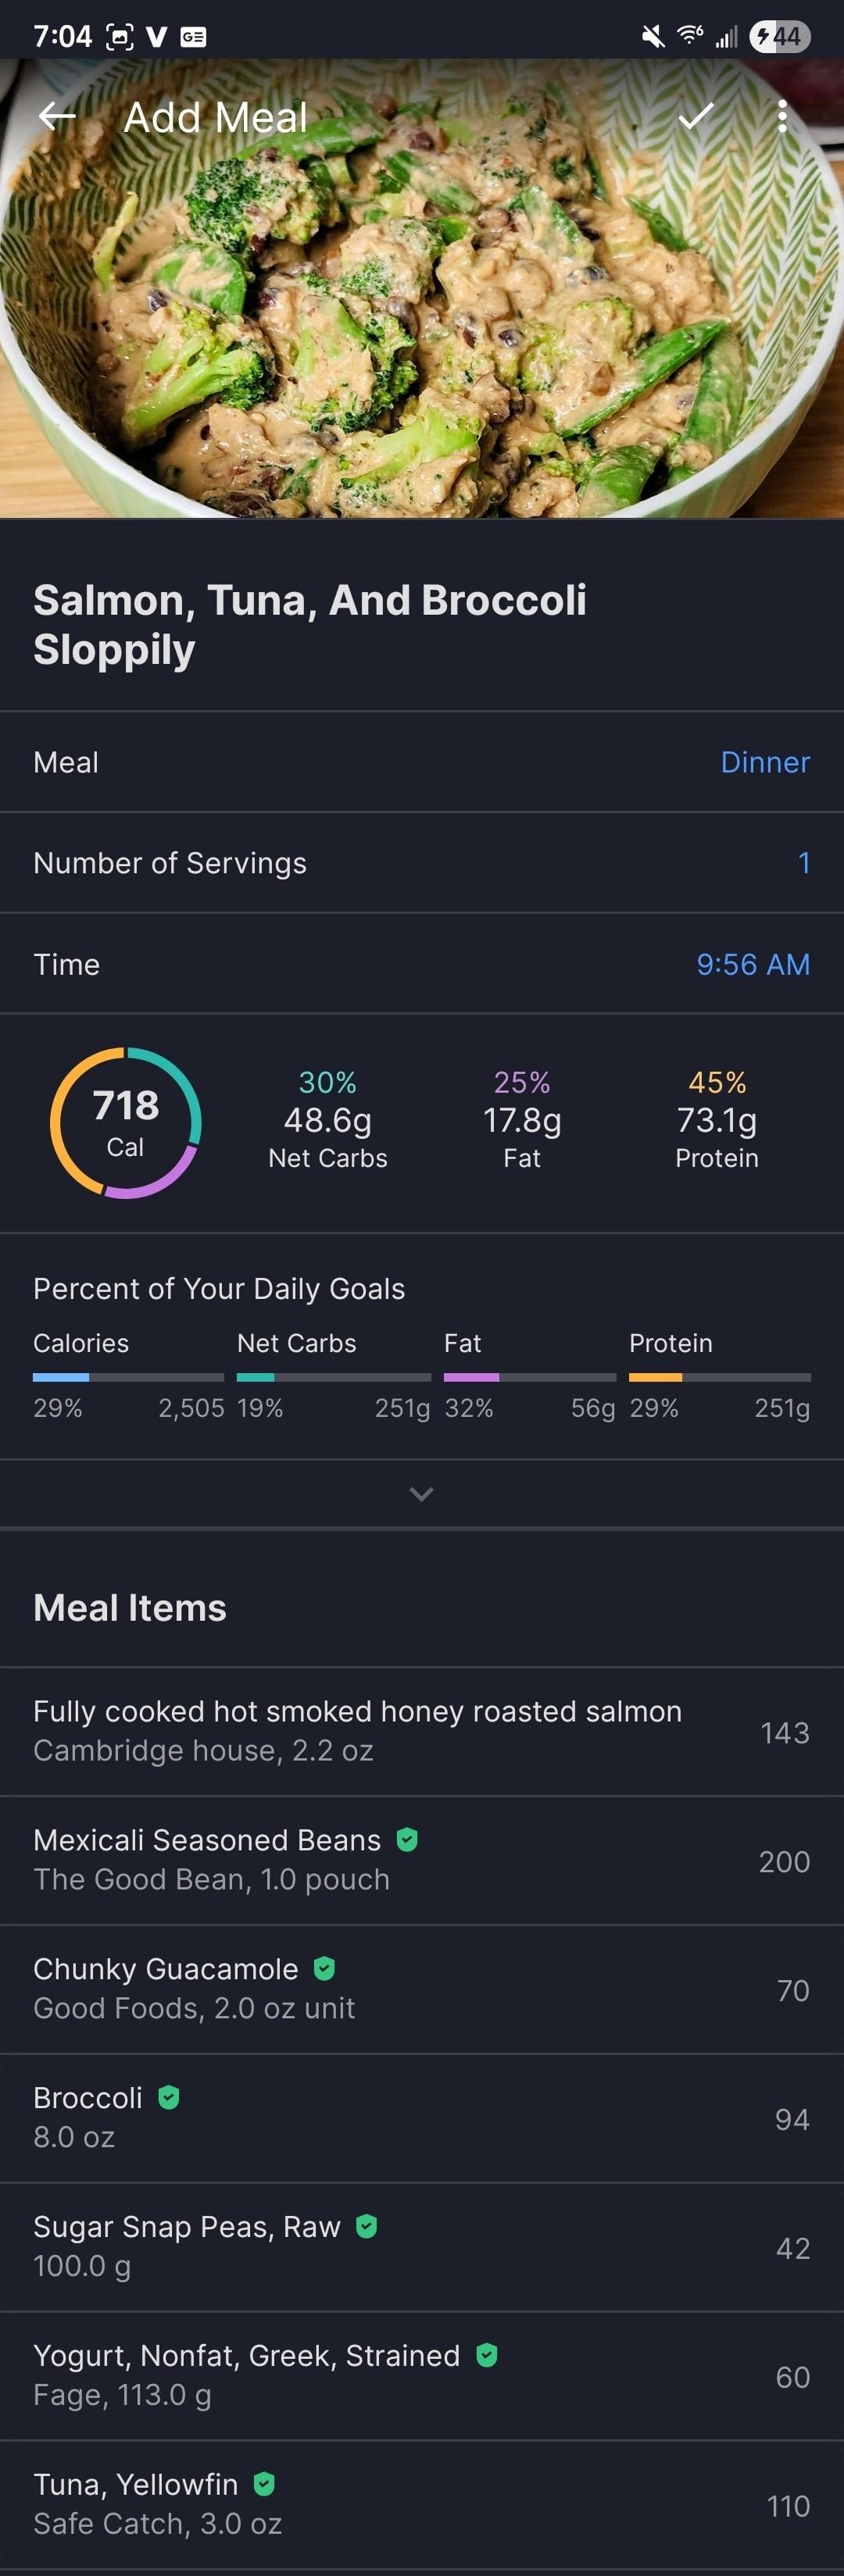844x2576 pixels.
Task: Open the hot smoked honey roasted salmon item
Action: coord(357,1731)
